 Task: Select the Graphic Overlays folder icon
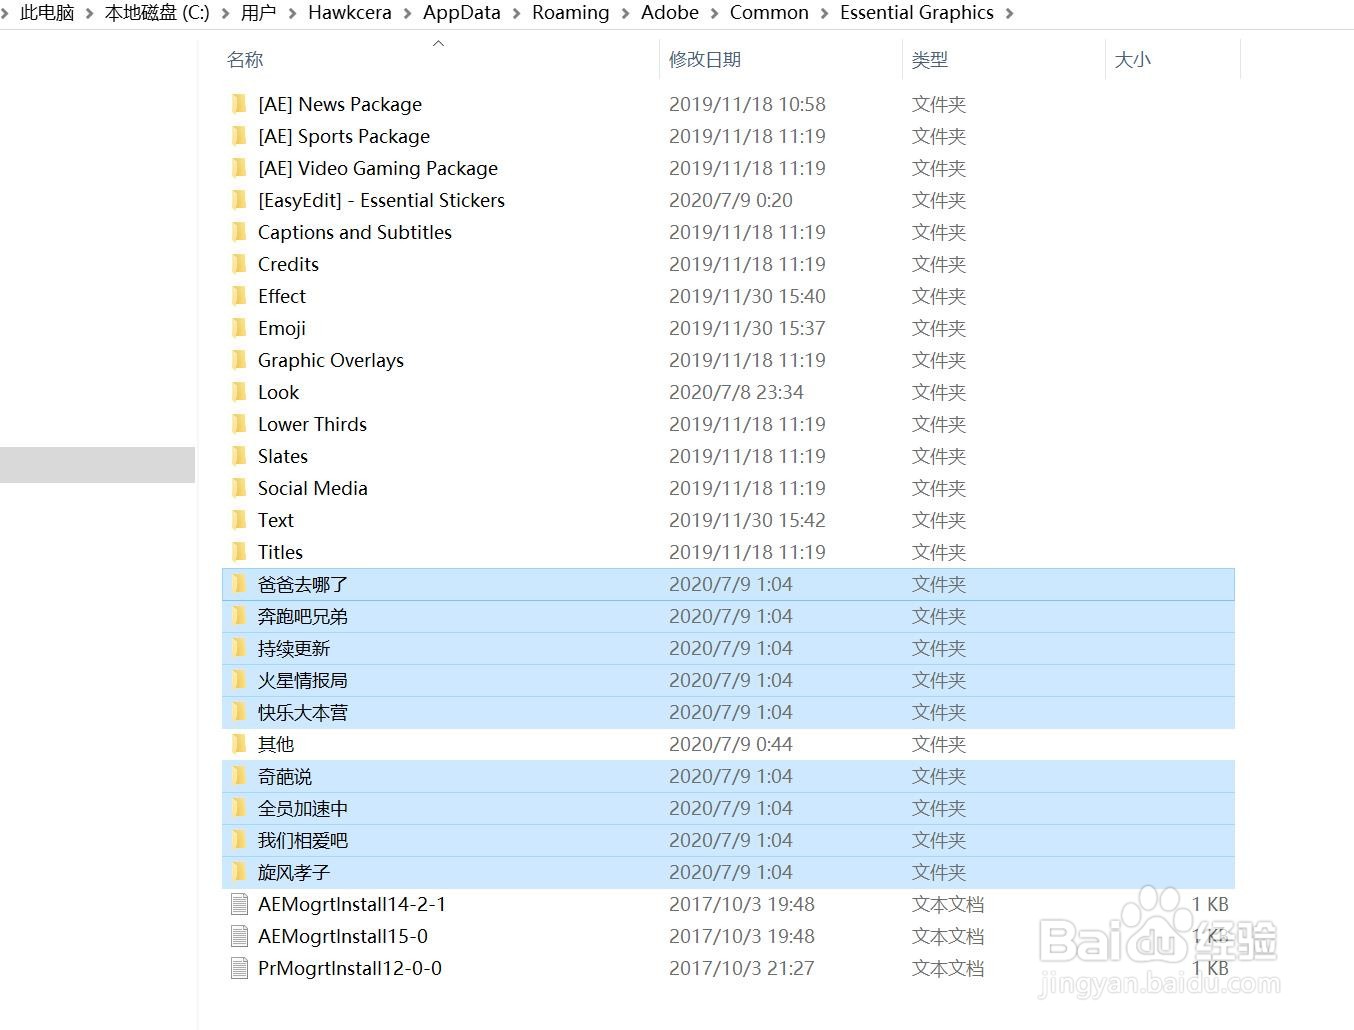(239, 360)
